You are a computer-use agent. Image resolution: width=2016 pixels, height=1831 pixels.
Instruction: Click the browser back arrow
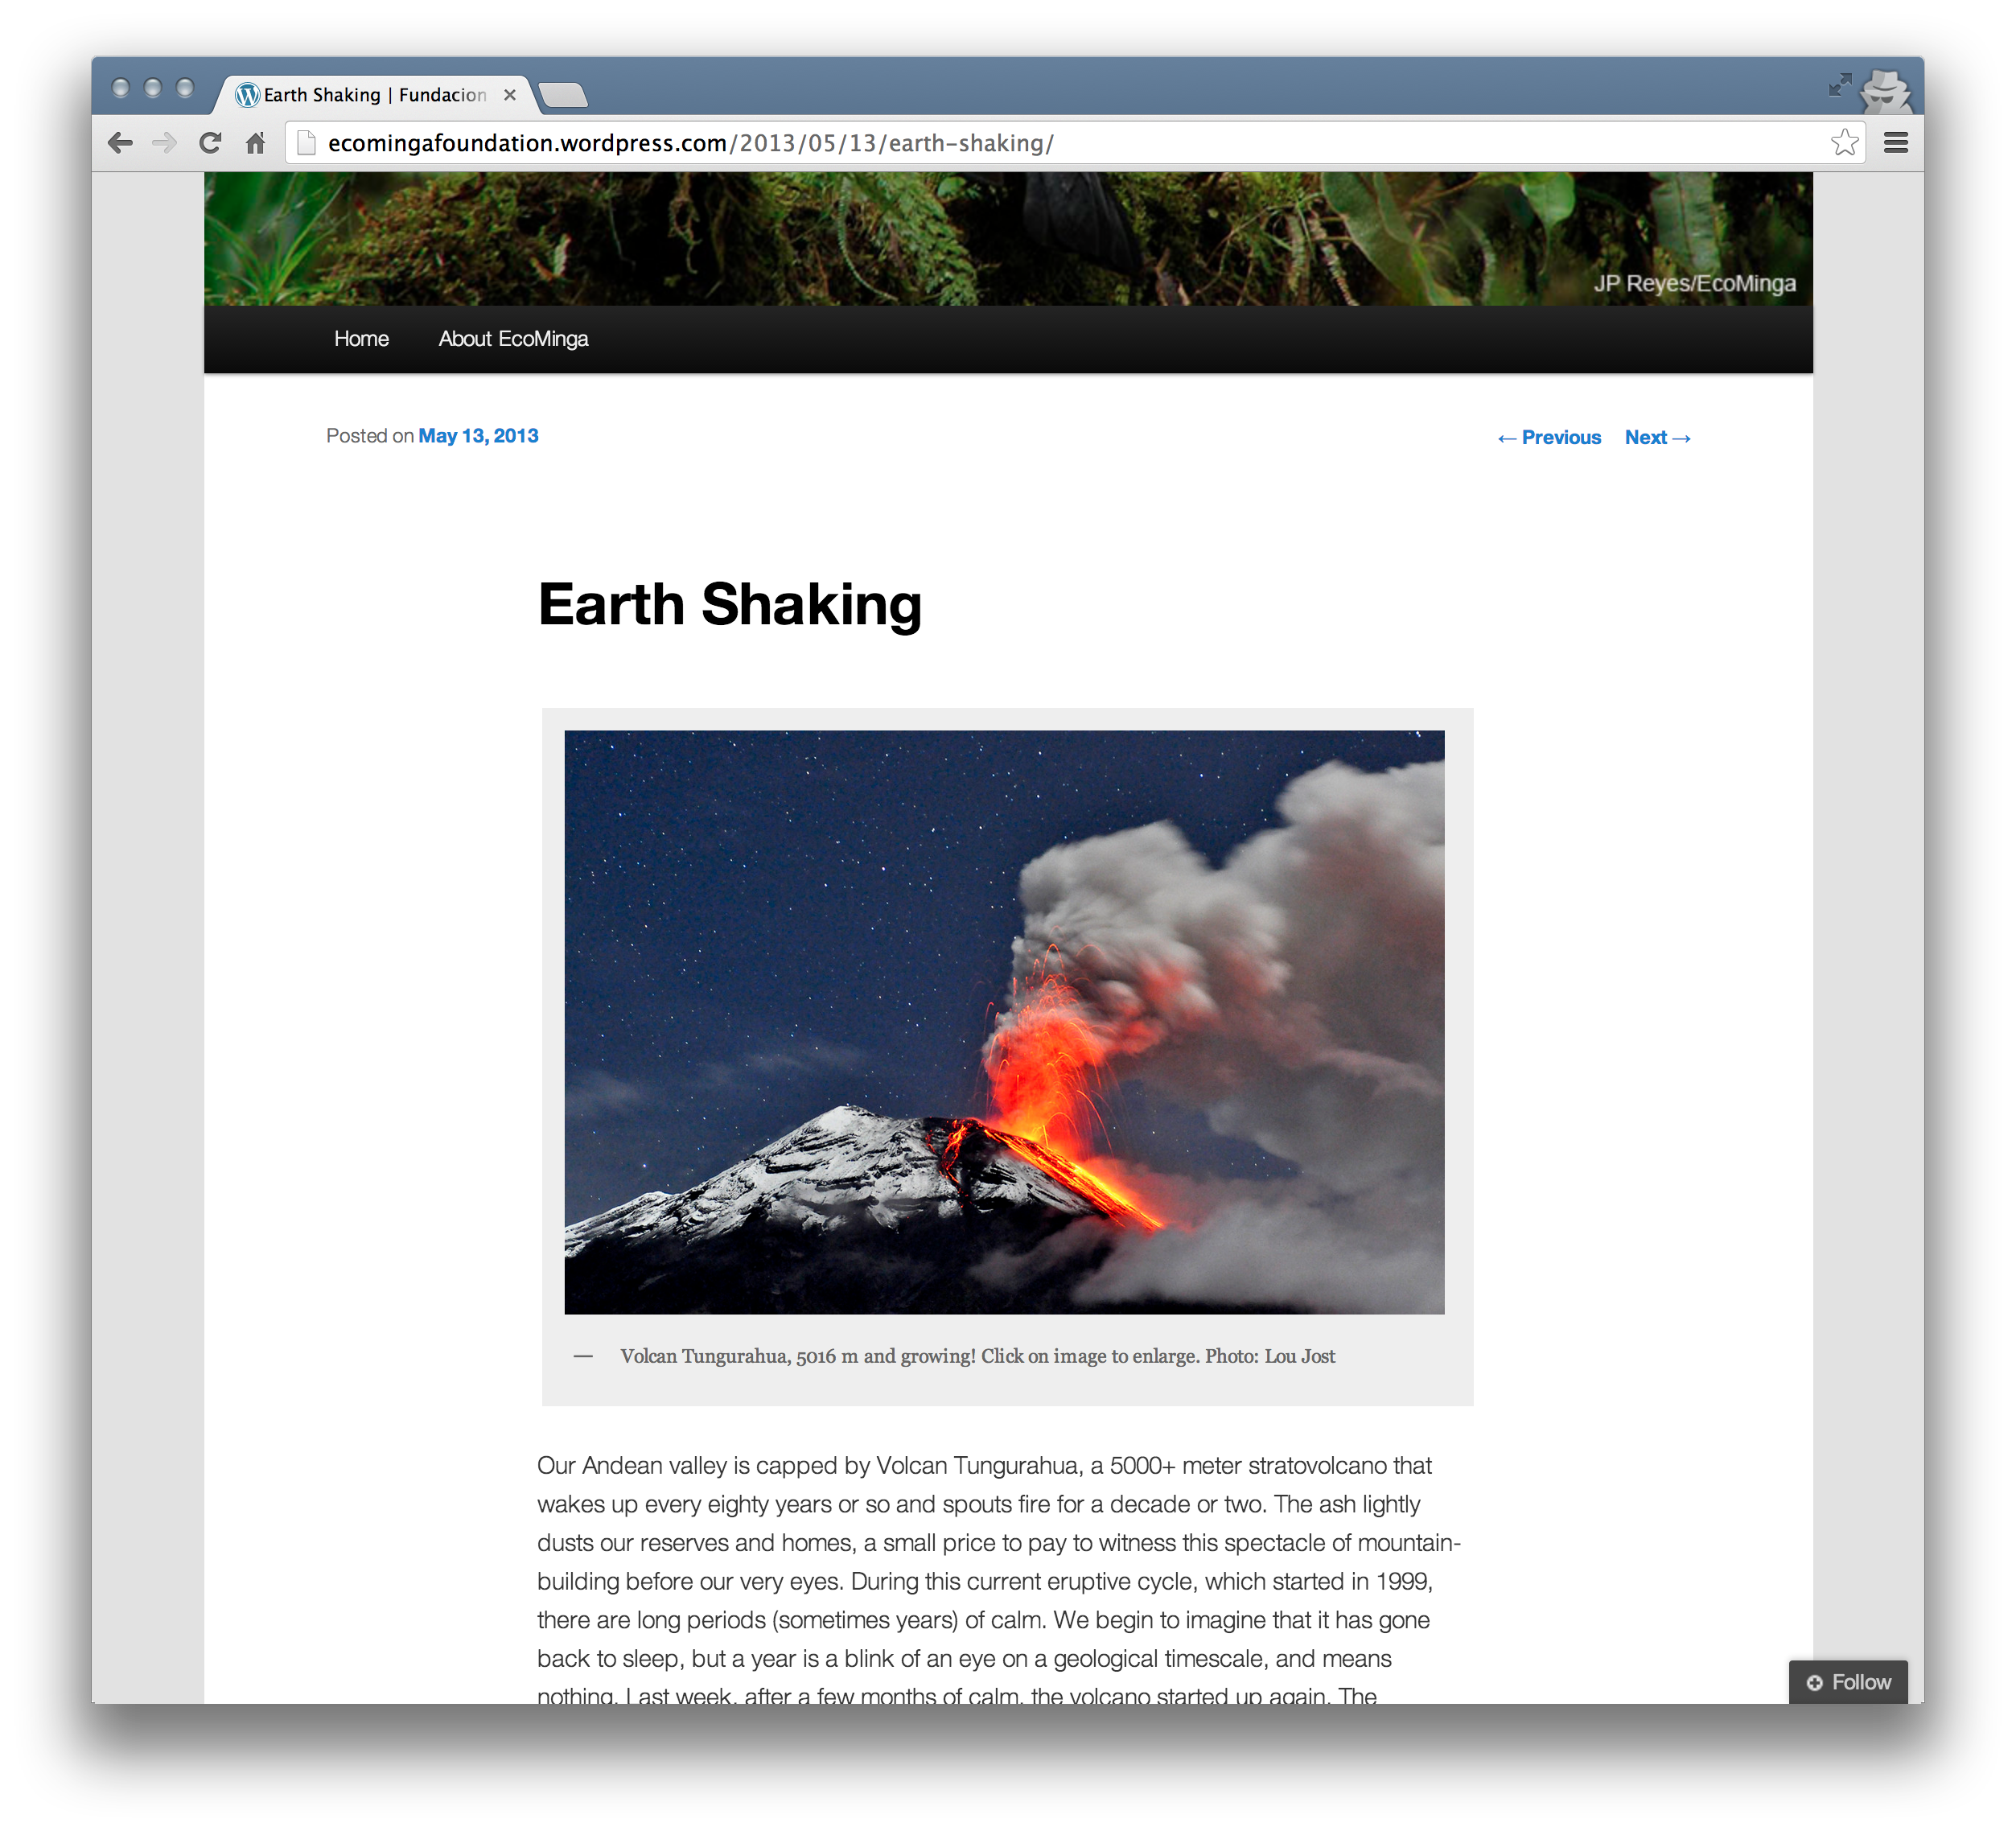120,143
